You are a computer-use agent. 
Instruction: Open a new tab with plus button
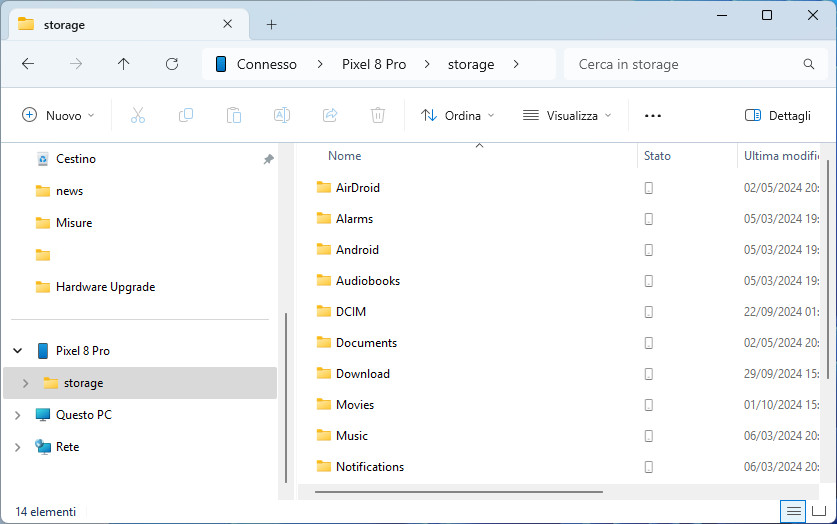(271, 24)
